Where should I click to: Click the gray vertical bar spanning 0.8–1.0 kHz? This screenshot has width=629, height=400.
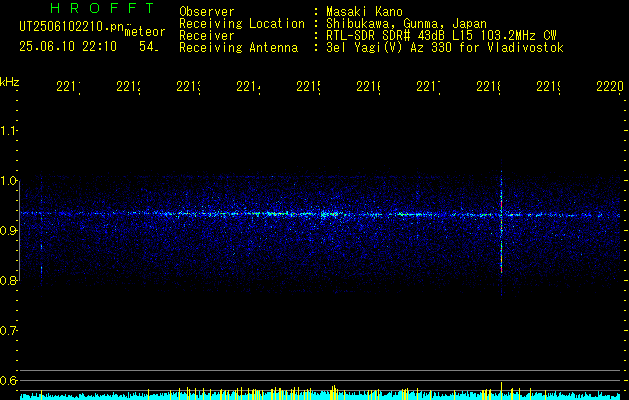[19, 231]
